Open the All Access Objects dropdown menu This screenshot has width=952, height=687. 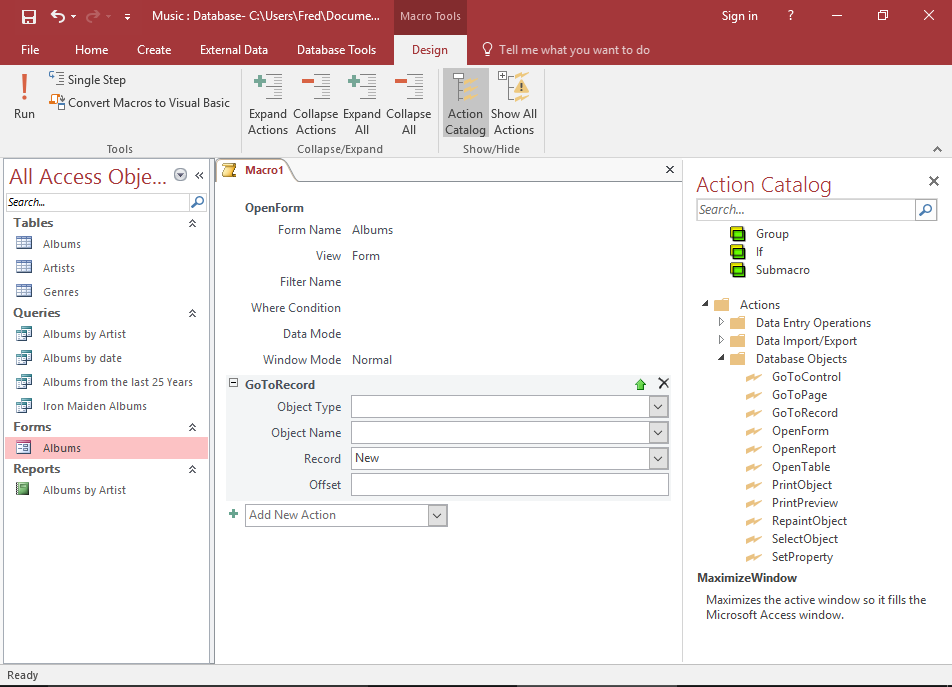point(180,175)
